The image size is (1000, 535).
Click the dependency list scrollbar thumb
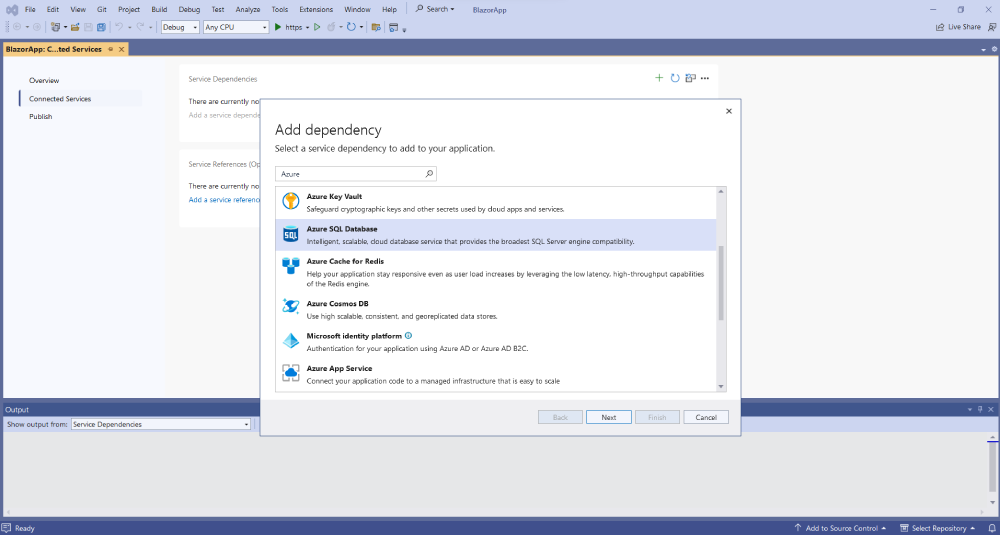721,283
